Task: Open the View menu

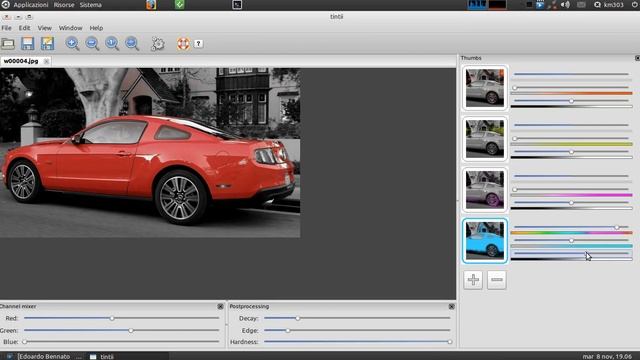Action: [44, 28]
